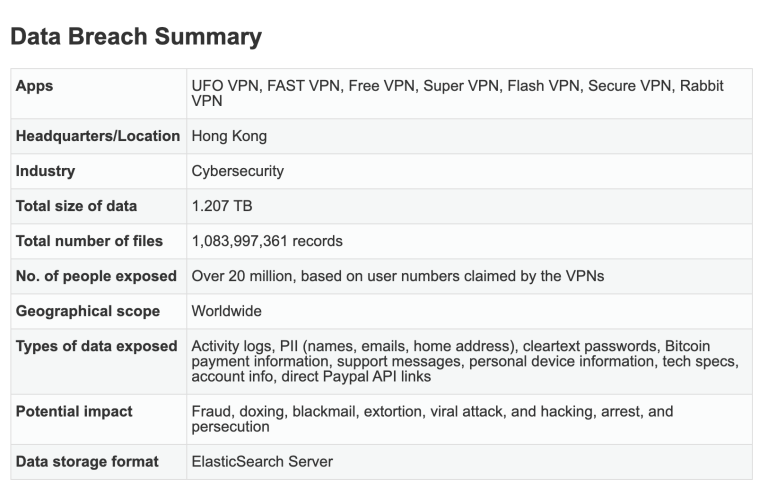Image resolution: width=768 pixels, height=496 pixels.
Task: Select the Types of data exposed label
Action: click(x=96, y=346)
